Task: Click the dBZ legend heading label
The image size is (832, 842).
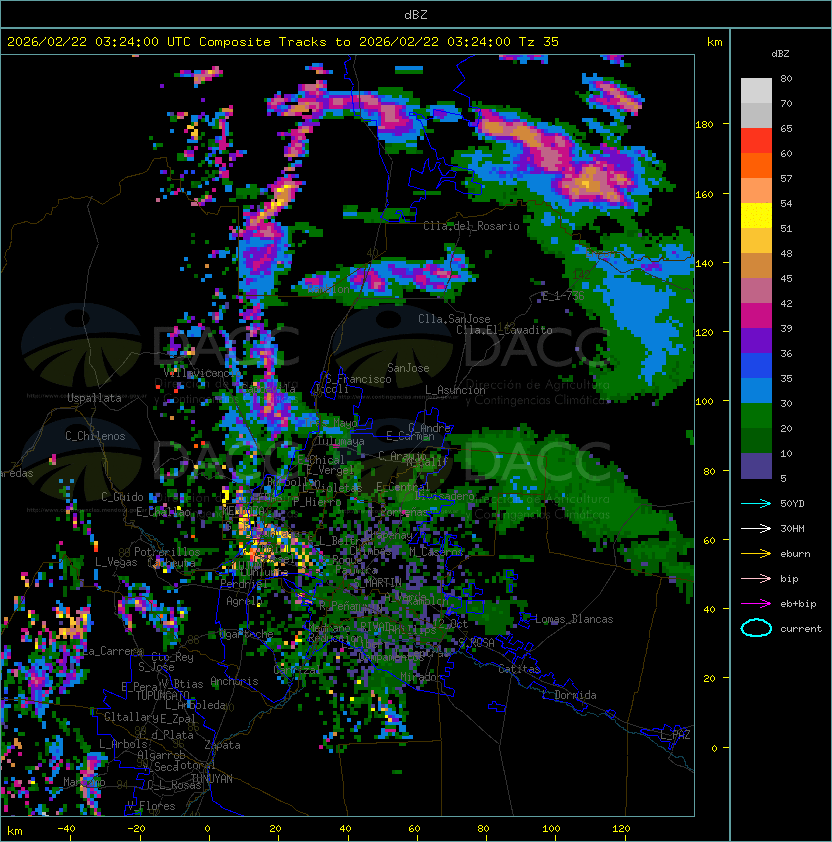Action: [x=780, y=54]
